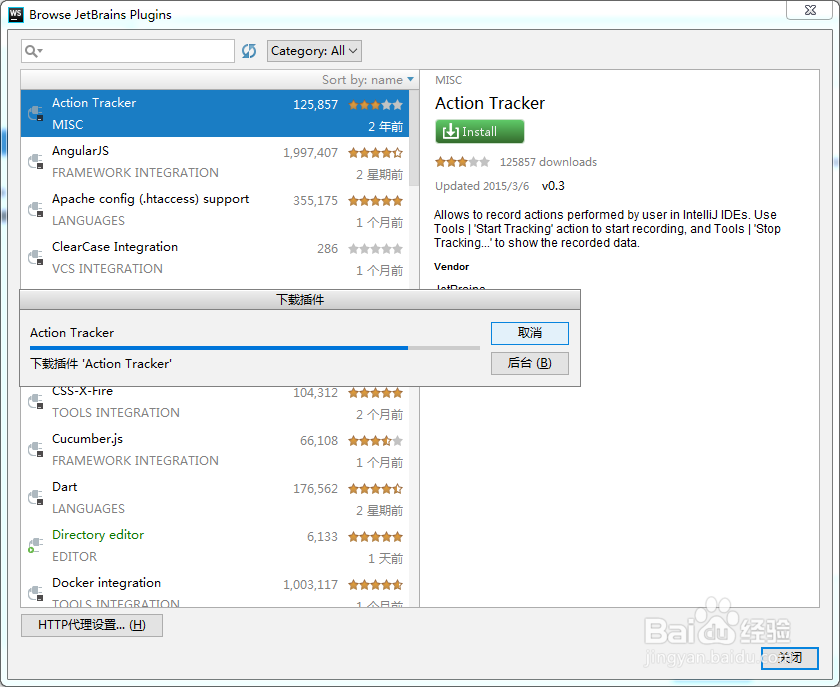Click the CSS-X-Fire plugin icon

pos(36,401)
